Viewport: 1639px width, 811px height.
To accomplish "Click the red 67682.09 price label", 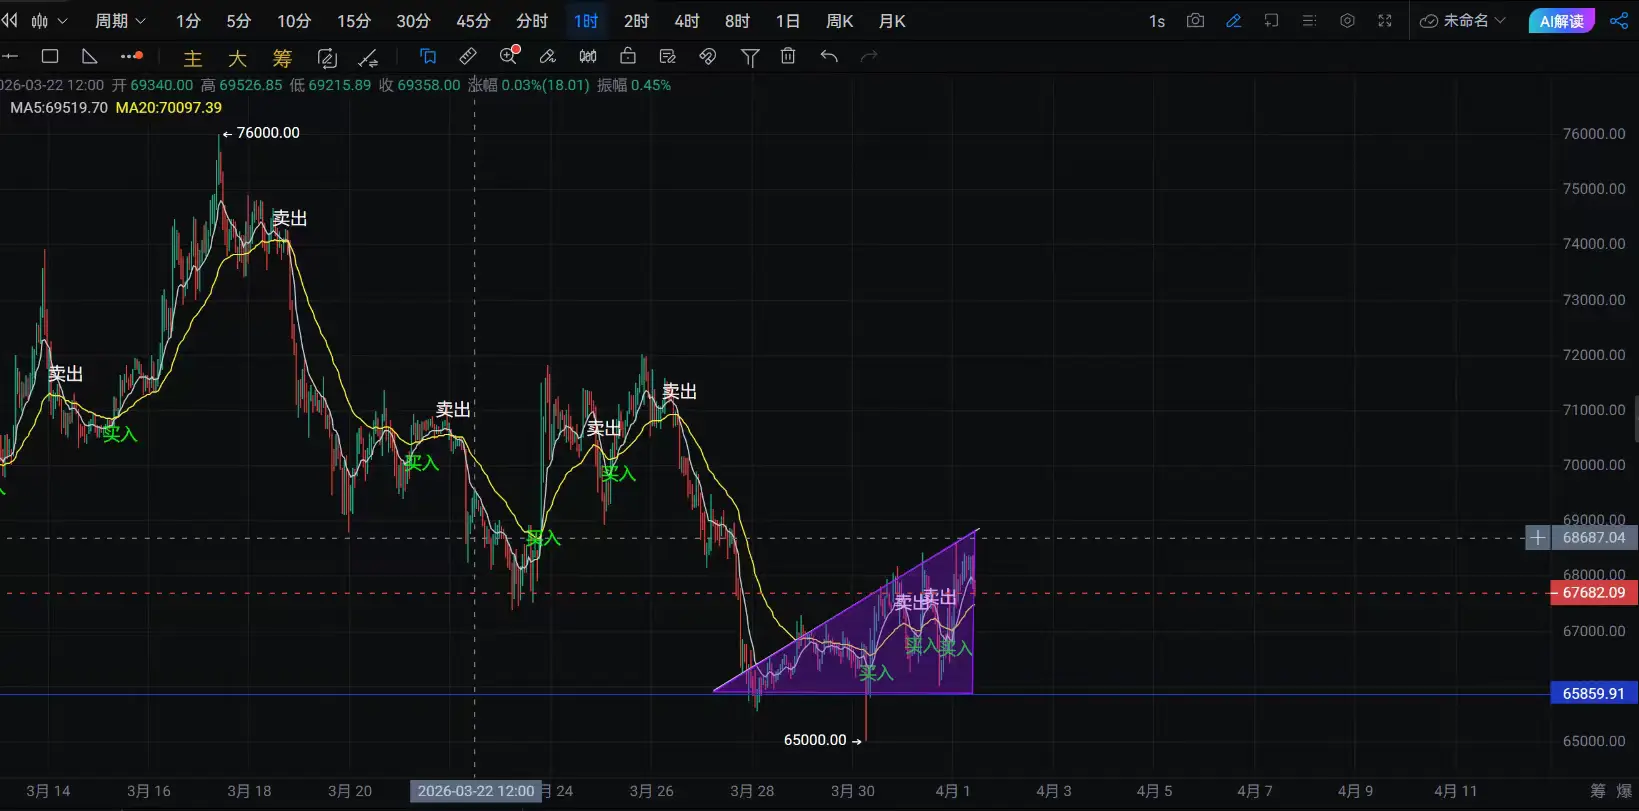I will [x=1593, y=593].
